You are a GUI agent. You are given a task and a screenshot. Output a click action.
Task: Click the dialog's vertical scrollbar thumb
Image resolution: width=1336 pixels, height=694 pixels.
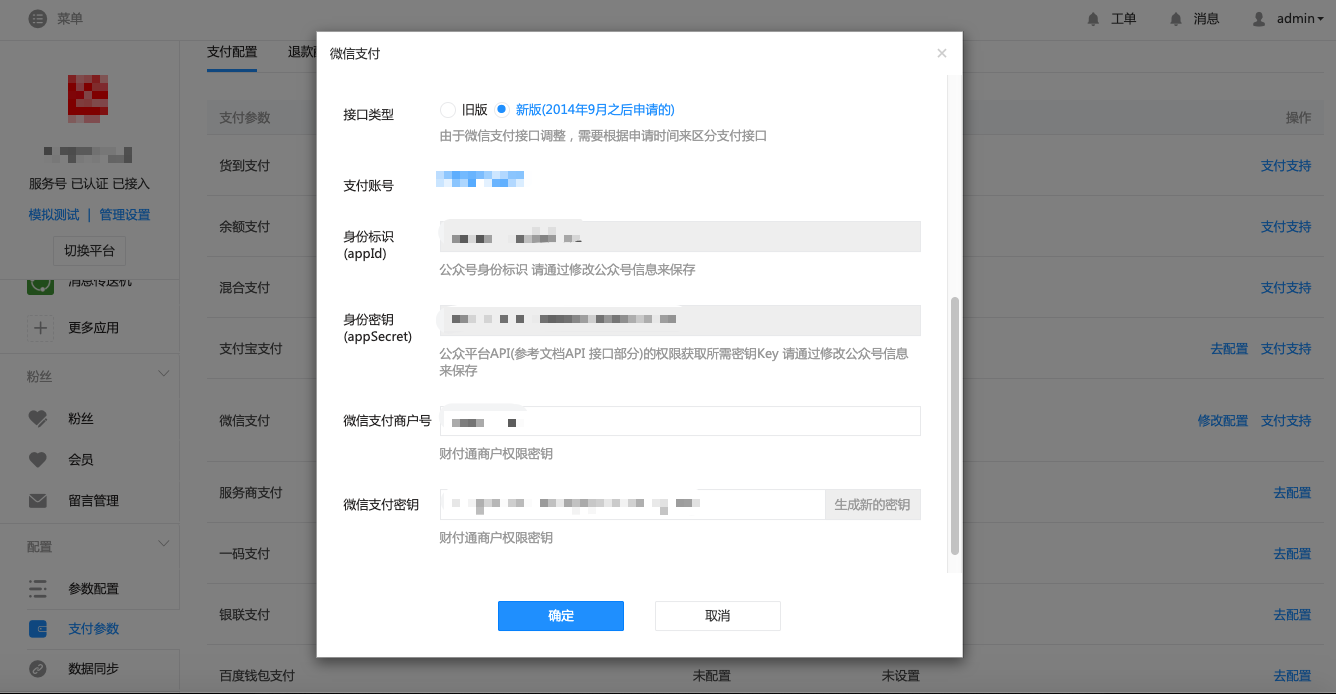pos(954,425)
